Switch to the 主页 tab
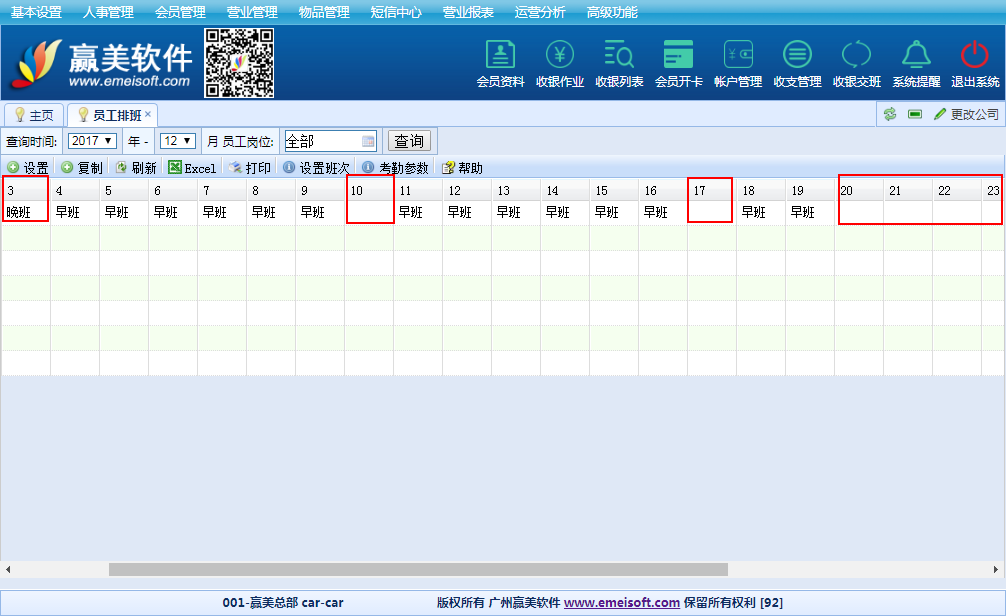Image resolution: width=1006 pixels, height=616 pixels. tap(34, 115)
